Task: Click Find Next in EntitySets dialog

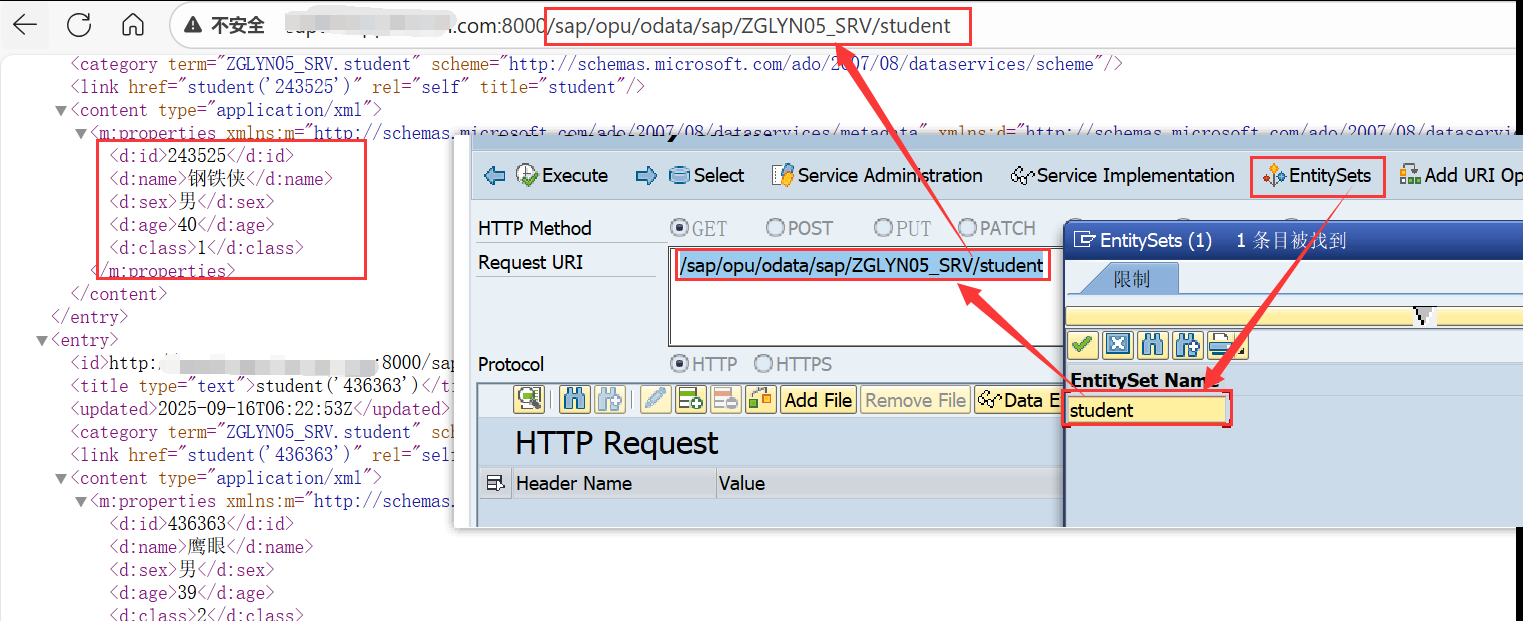Action: tap(1187, 346)
